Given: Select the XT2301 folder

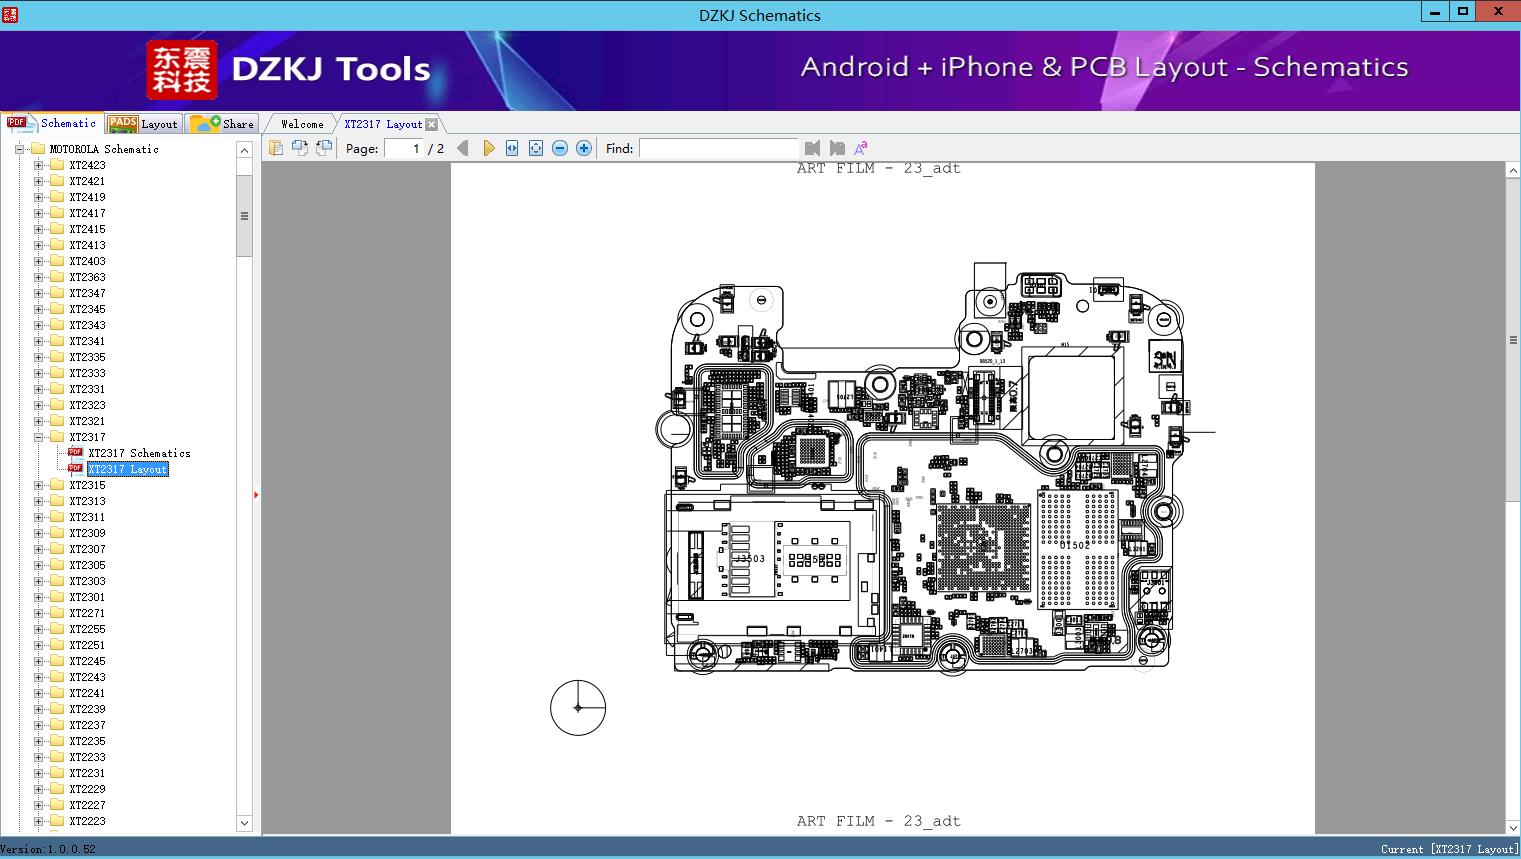Looking at the screenshot, I should 87,597.
